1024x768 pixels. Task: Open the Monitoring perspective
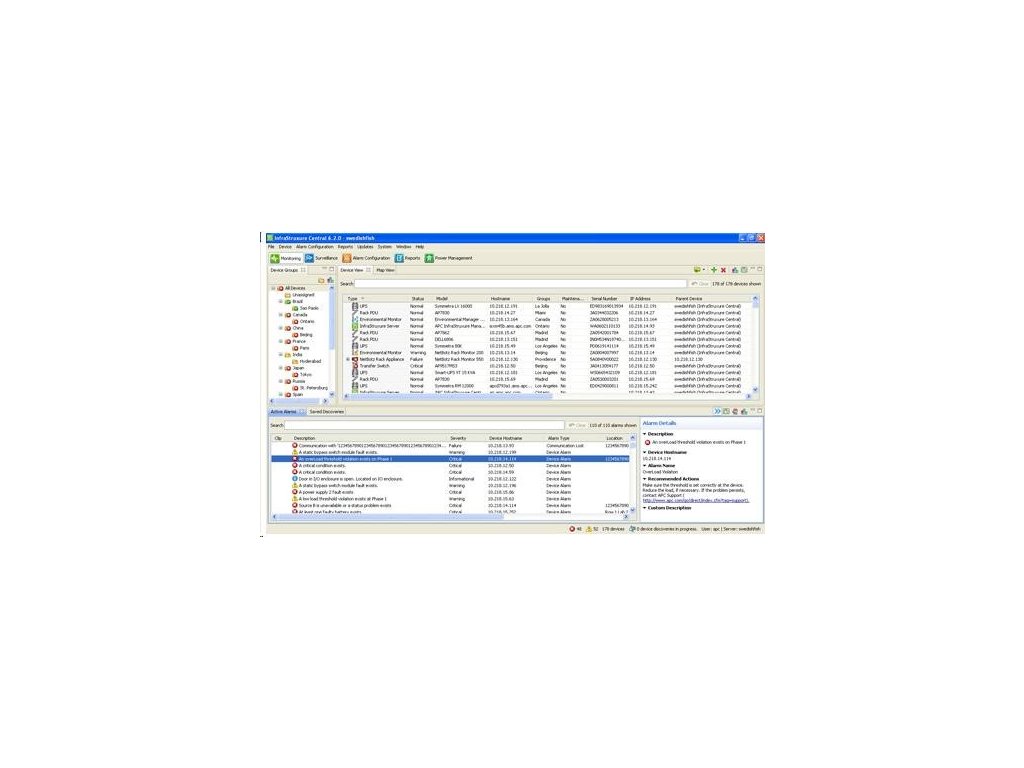[285, 258]
